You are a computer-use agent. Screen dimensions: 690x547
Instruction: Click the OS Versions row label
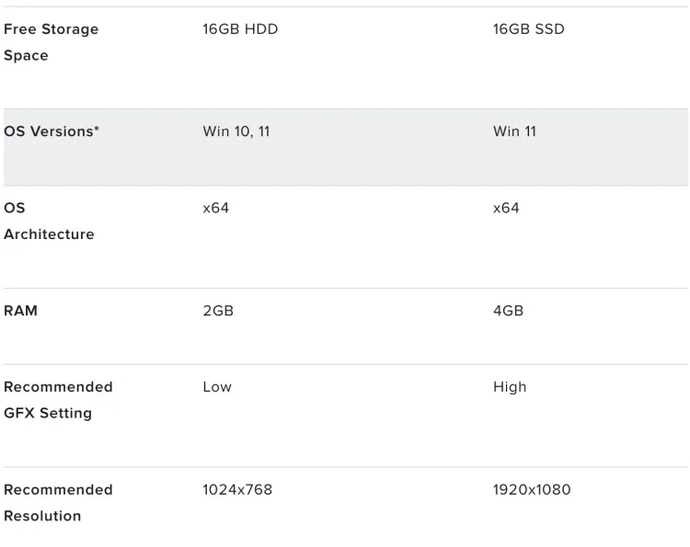point(48,131)
